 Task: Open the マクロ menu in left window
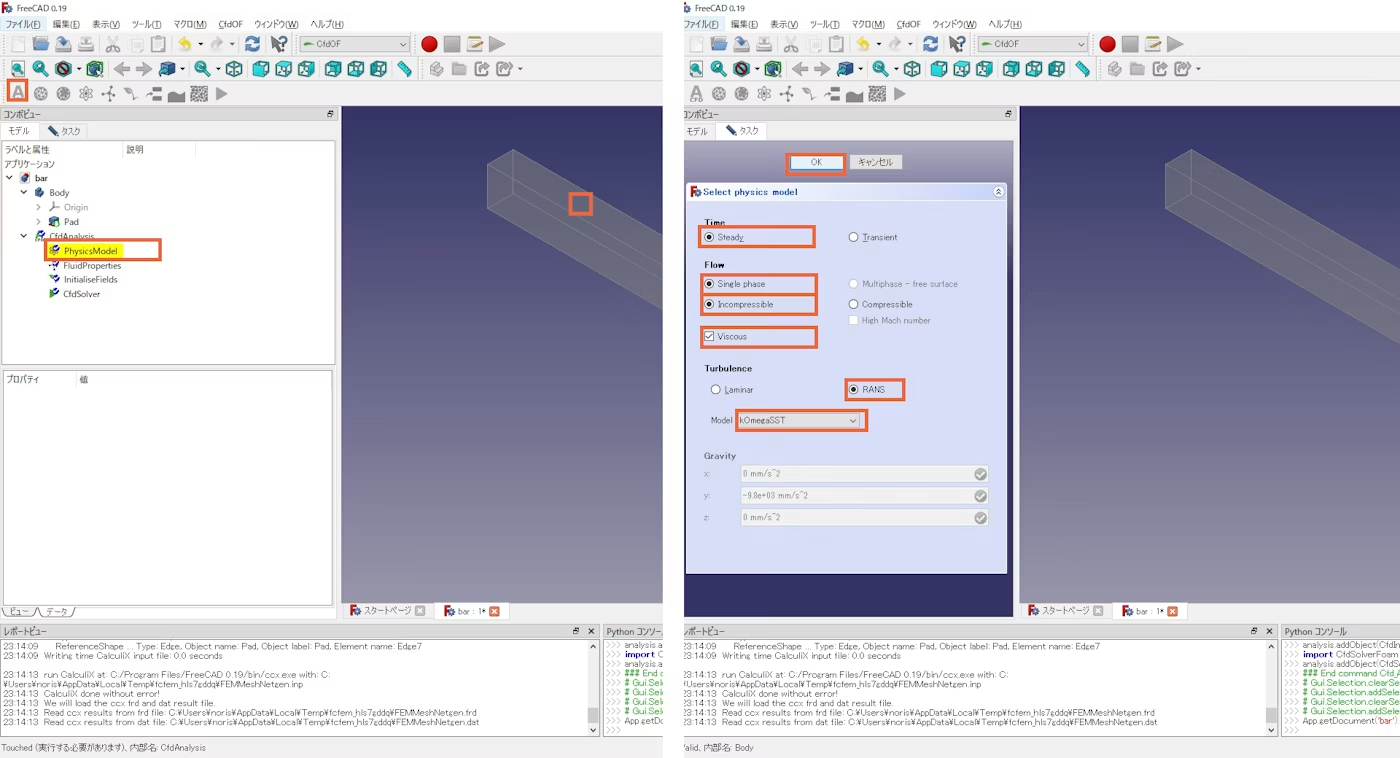(x=190, y=24)
